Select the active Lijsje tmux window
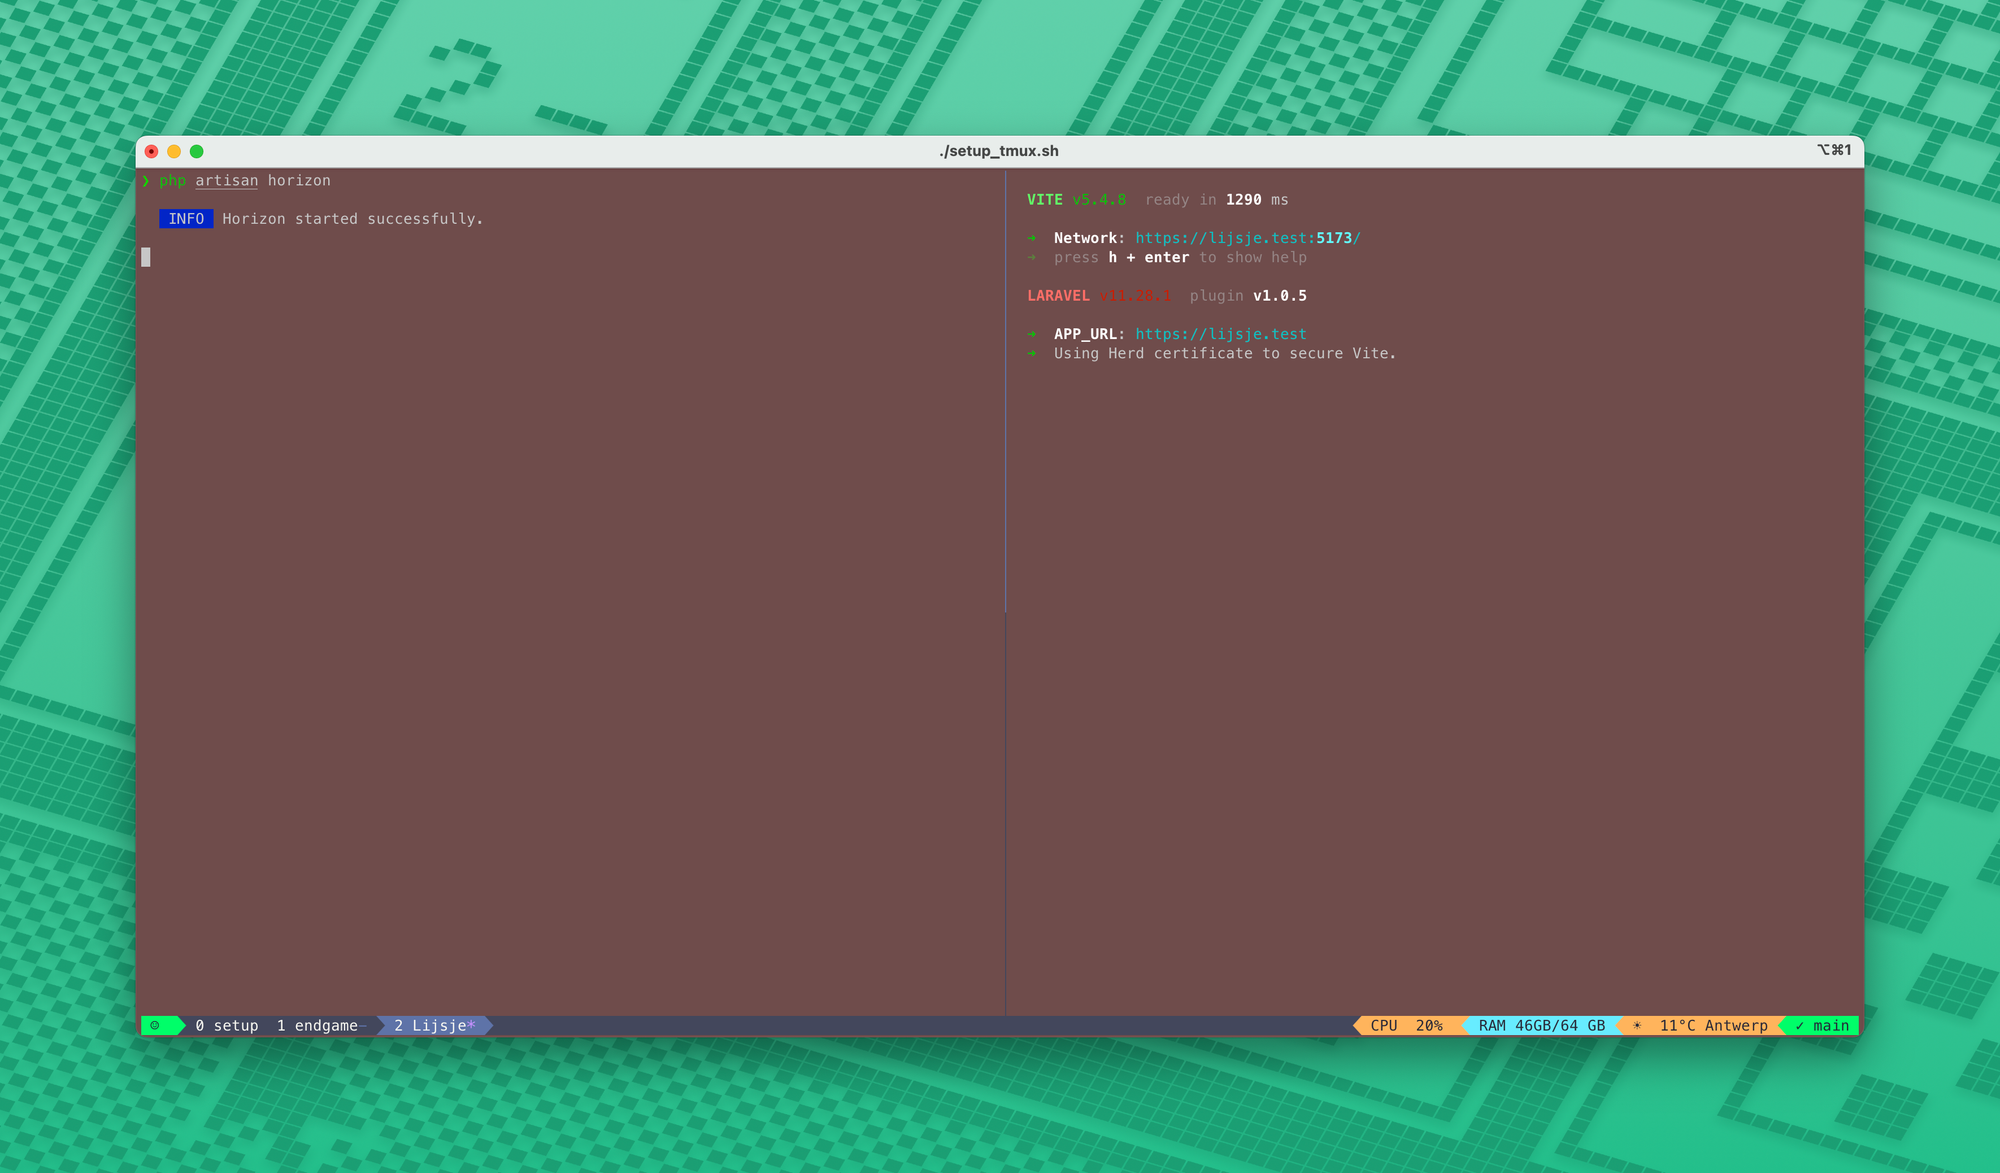This screenshot has height=1173, width=2000. pyautogui.click(x=432, y=1025)
